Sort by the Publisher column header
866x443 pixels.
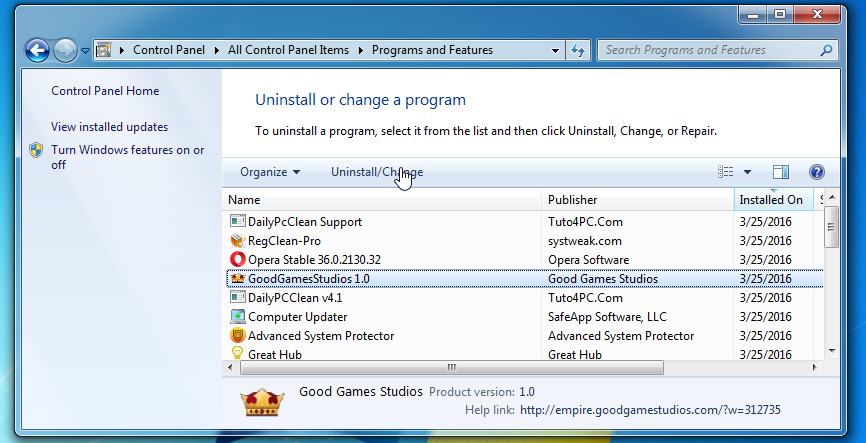point(637,200)
